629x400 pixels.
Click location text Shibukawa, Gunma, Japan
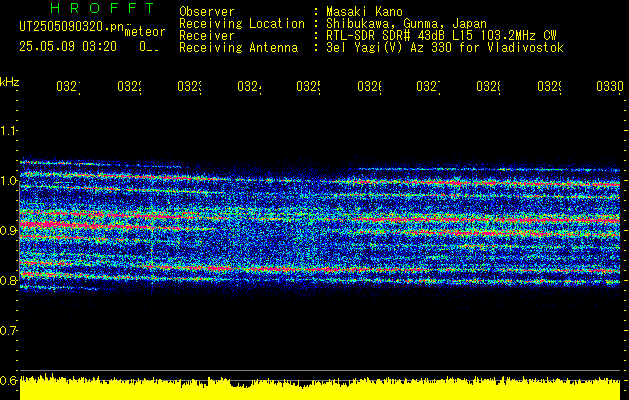[x=406, y=24]
